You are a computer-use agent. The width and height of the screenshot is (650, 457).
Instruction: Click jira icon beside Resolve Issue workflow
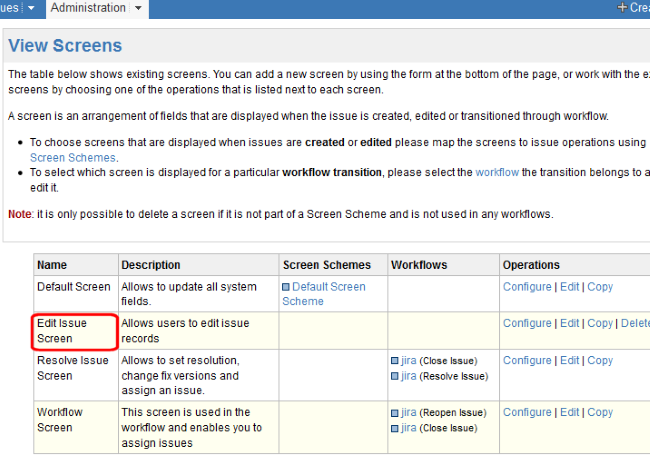(x=395, y=376)
